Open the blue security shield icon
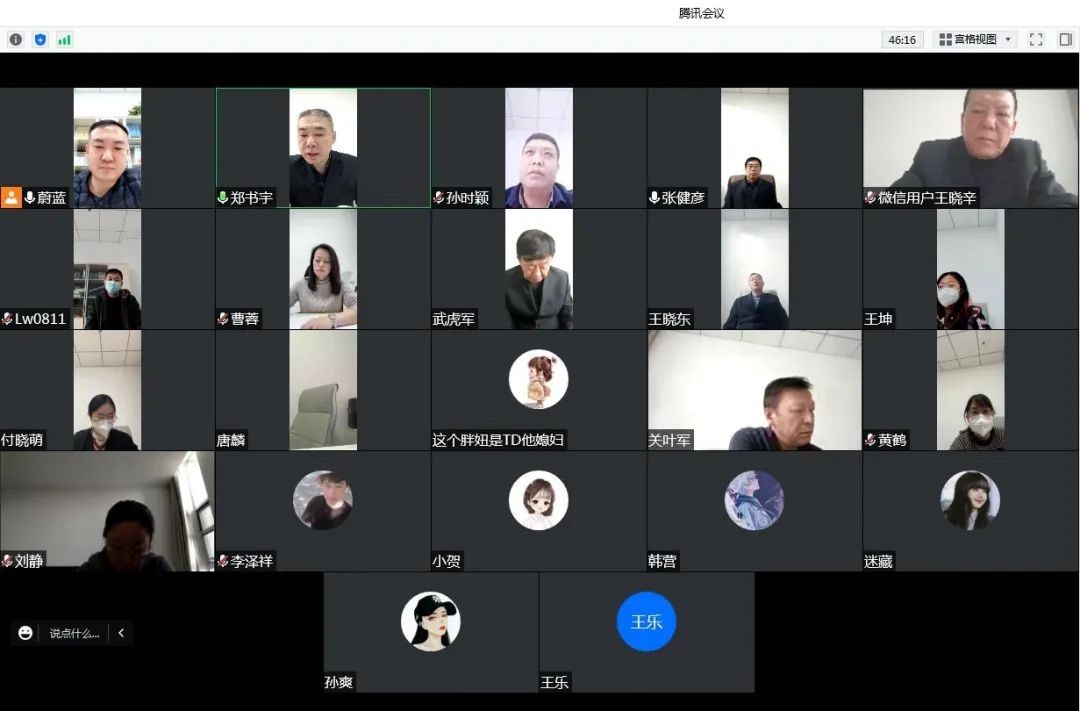This screenshot has width=1080, height=711. [x=40, y=40]
